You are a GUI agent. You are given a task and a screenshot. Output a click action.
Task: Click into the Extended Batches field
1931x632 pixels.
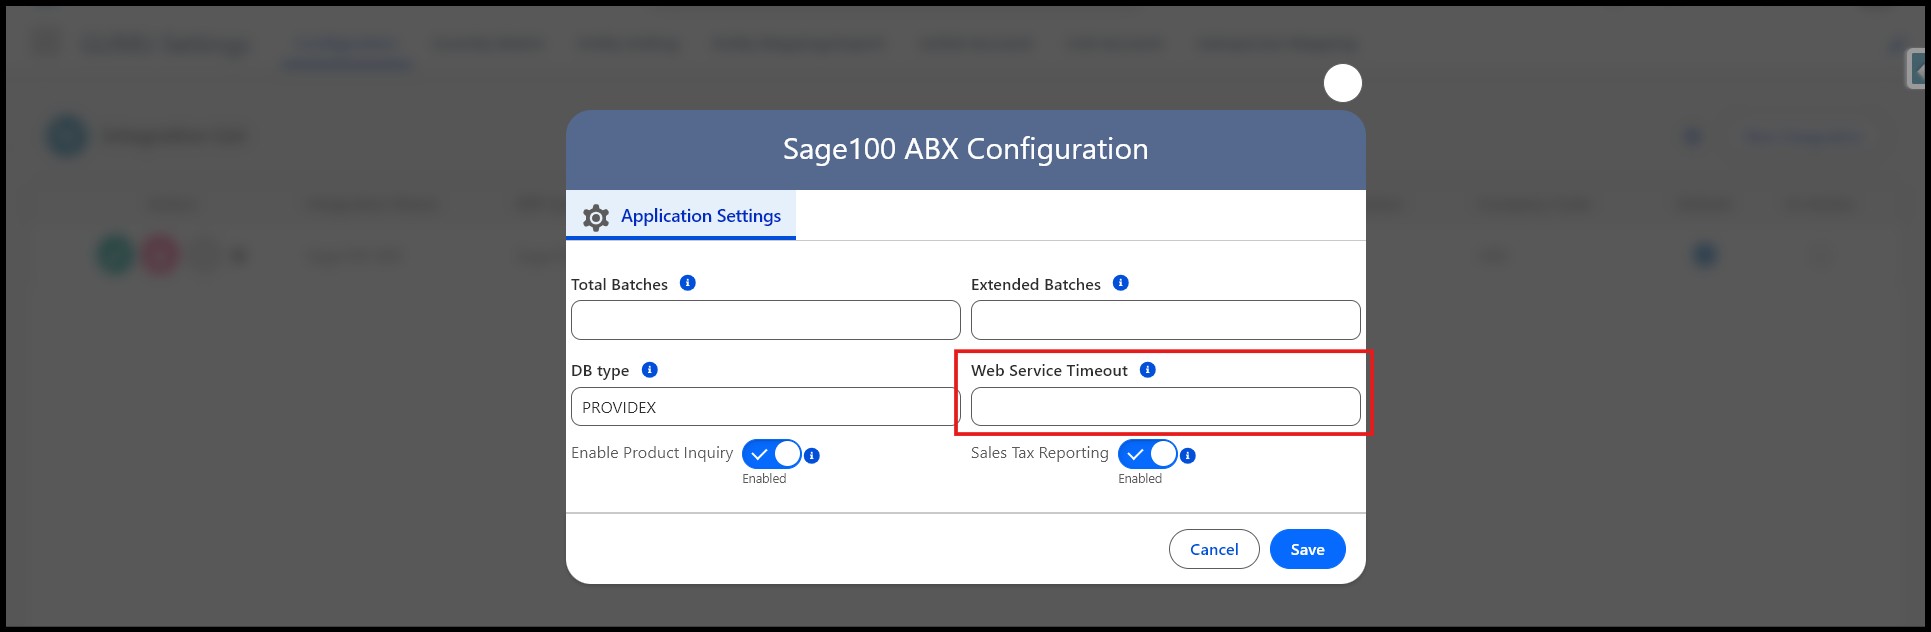(1165, 320)
